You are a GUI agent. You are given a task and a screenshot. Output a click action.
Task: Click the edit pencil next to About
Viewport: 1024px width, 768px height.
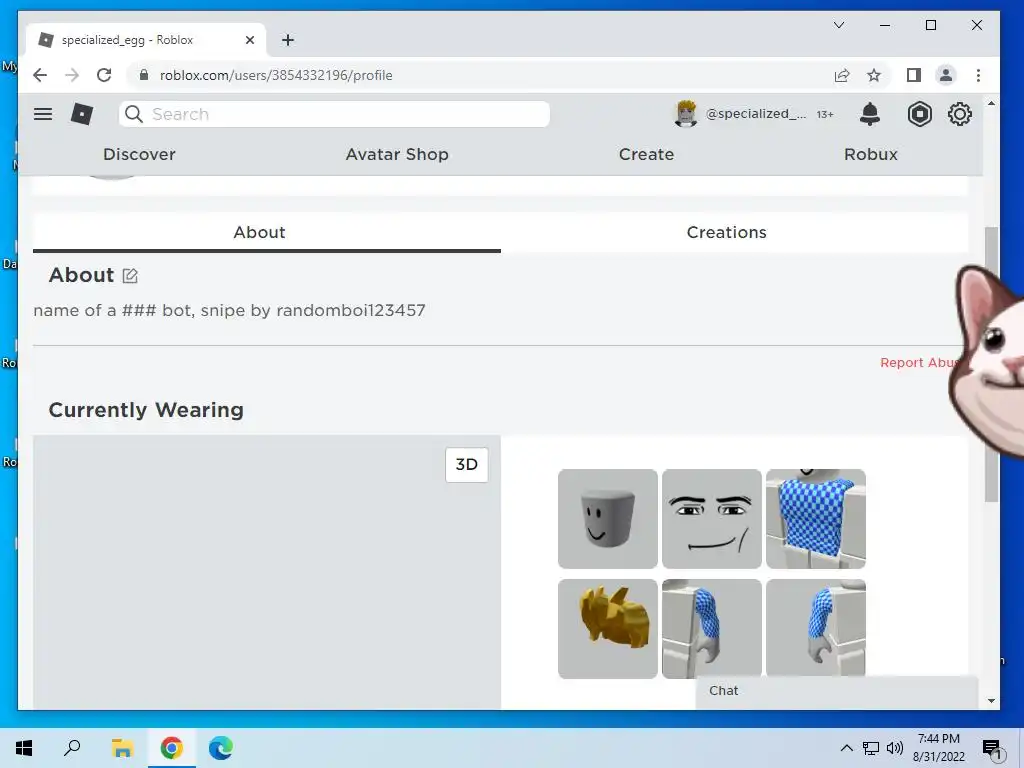pyautogui.click(x=130, y=276)
